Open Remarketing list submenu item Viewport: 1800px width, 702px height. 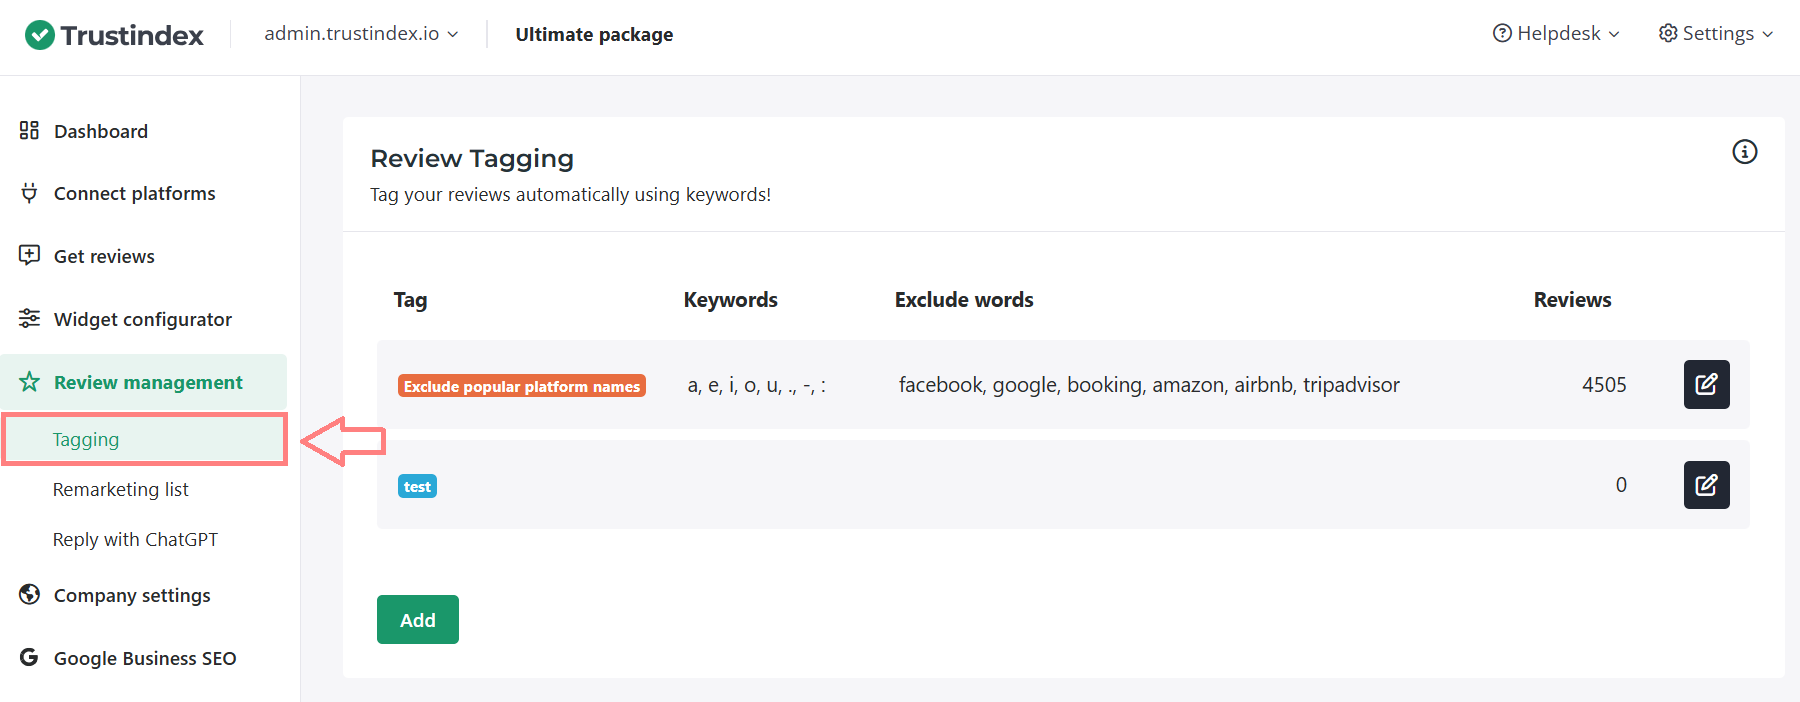[x=120, y=489]
